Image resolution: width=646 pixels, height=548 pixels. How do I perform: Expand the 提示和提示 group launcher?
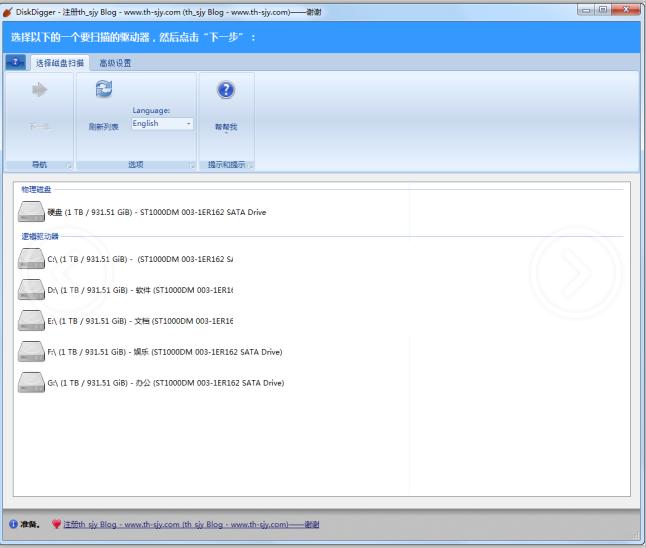250,165
